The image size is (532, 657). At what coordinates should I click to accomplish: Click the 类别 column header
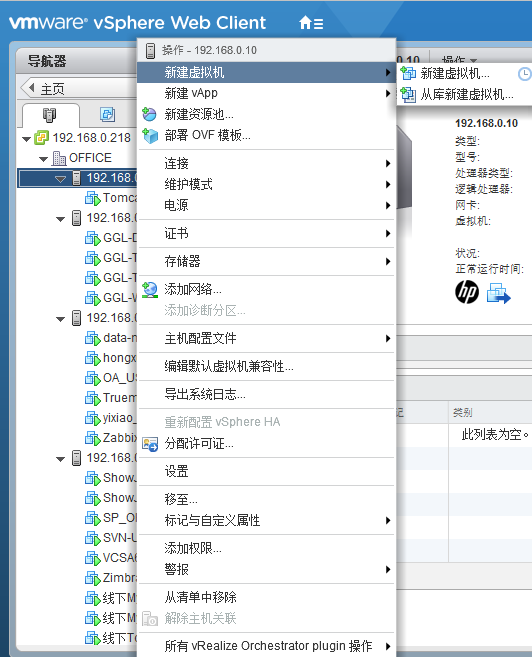pyautogui.click(x=462, y=413)
